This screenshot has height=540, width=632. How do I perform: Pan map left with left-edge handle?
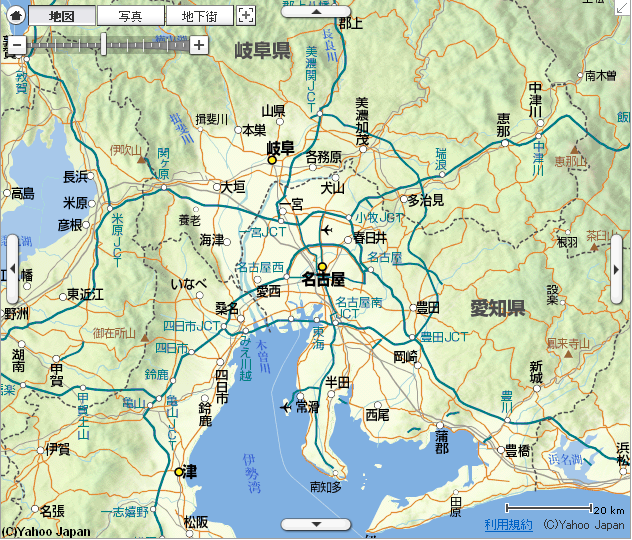coord(11,270)
